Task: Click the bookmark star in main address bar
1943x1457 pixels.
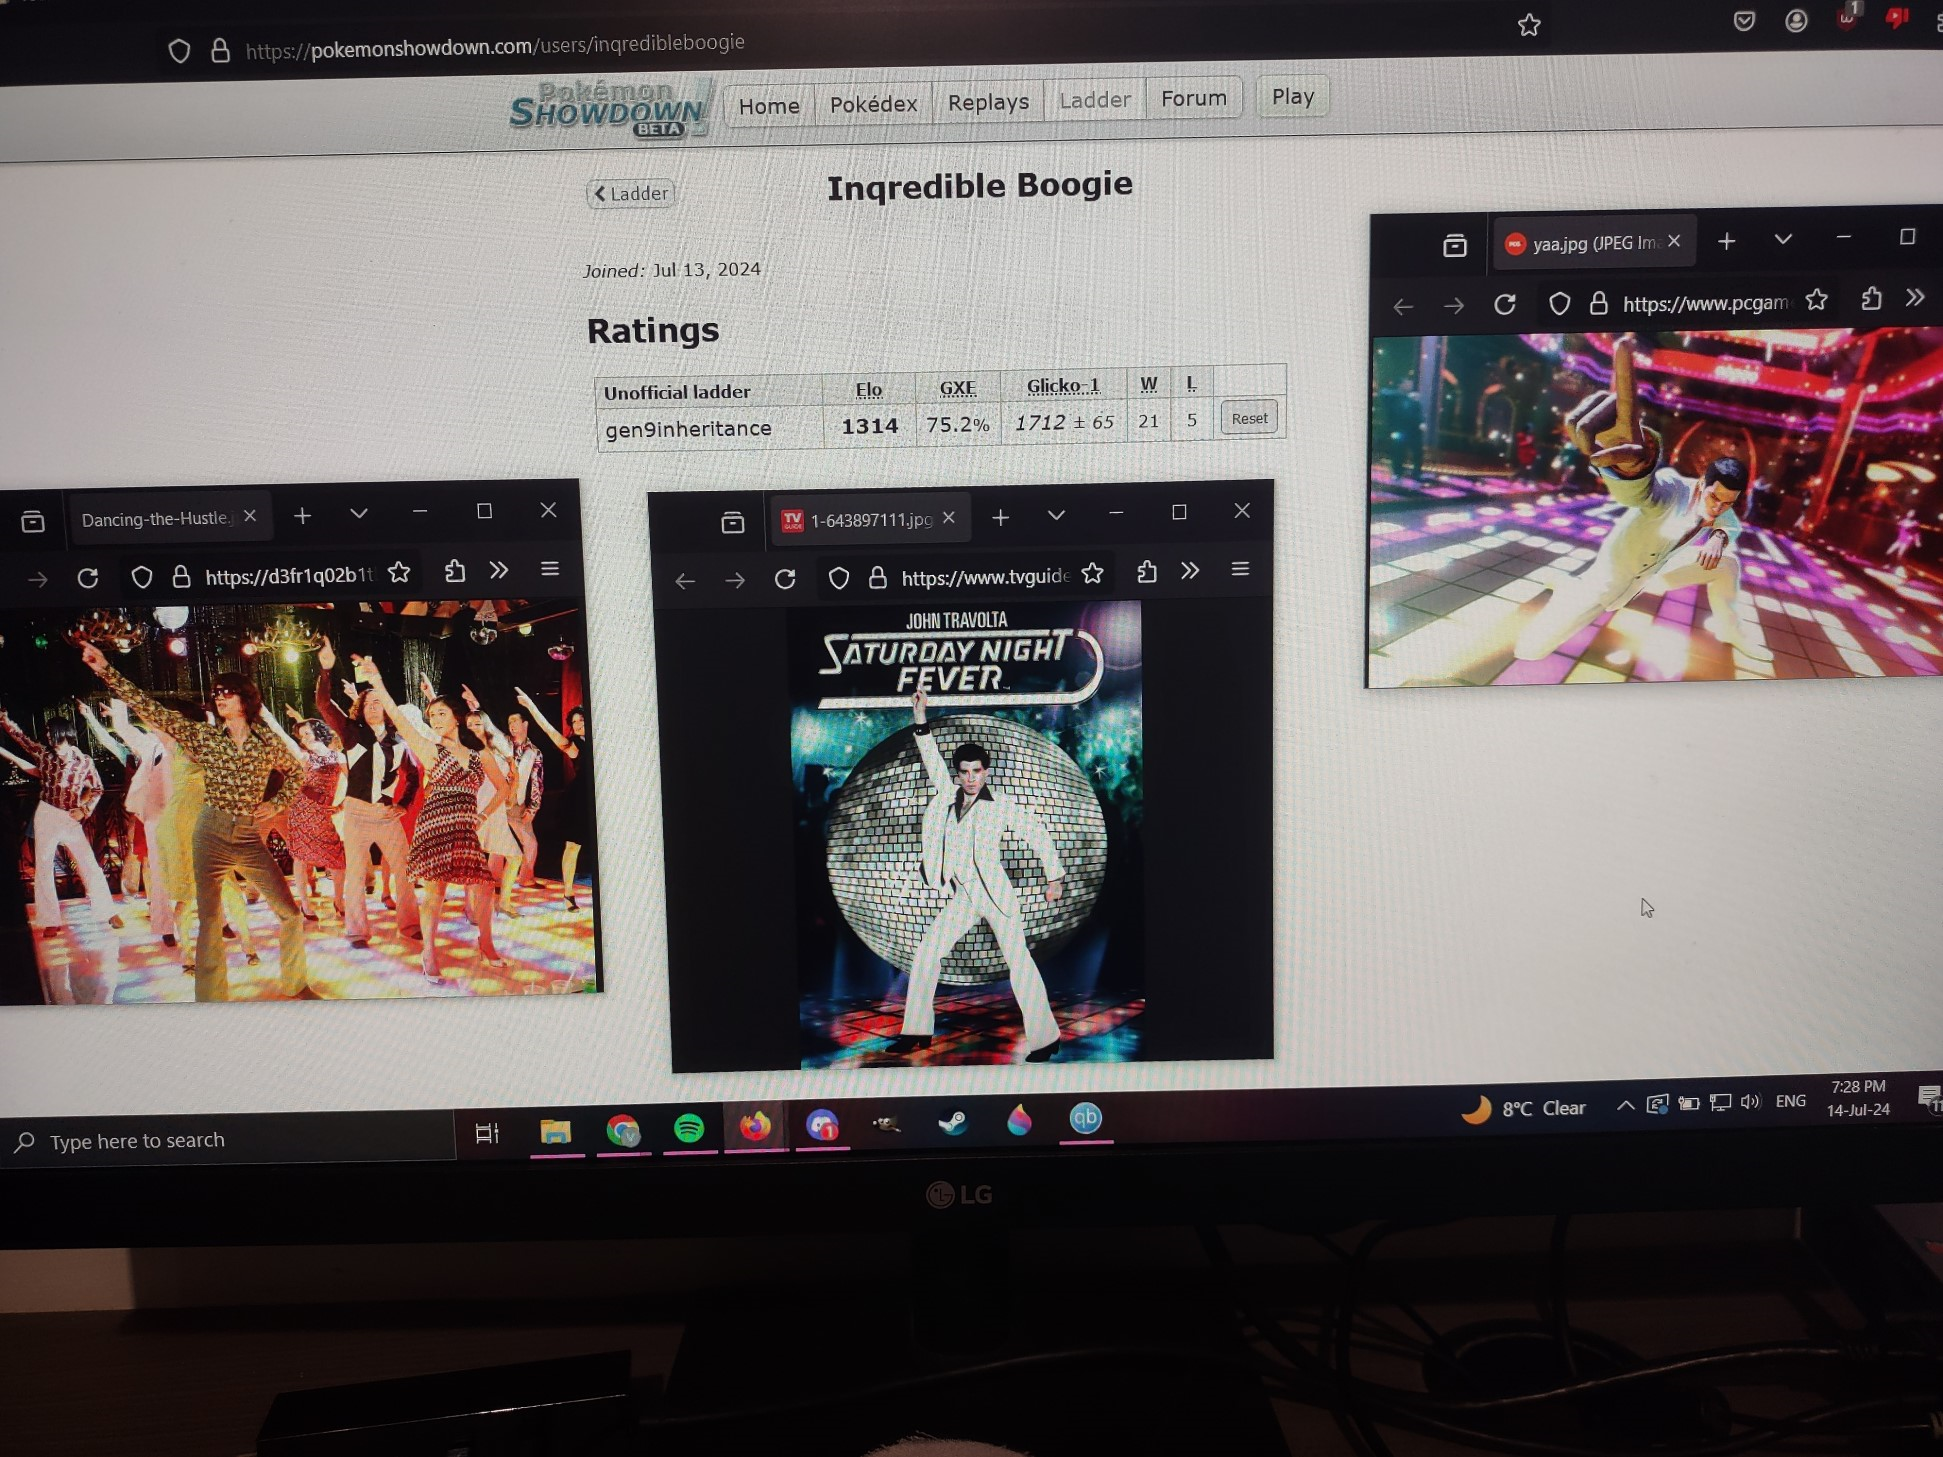Action: click(1528, 25)
